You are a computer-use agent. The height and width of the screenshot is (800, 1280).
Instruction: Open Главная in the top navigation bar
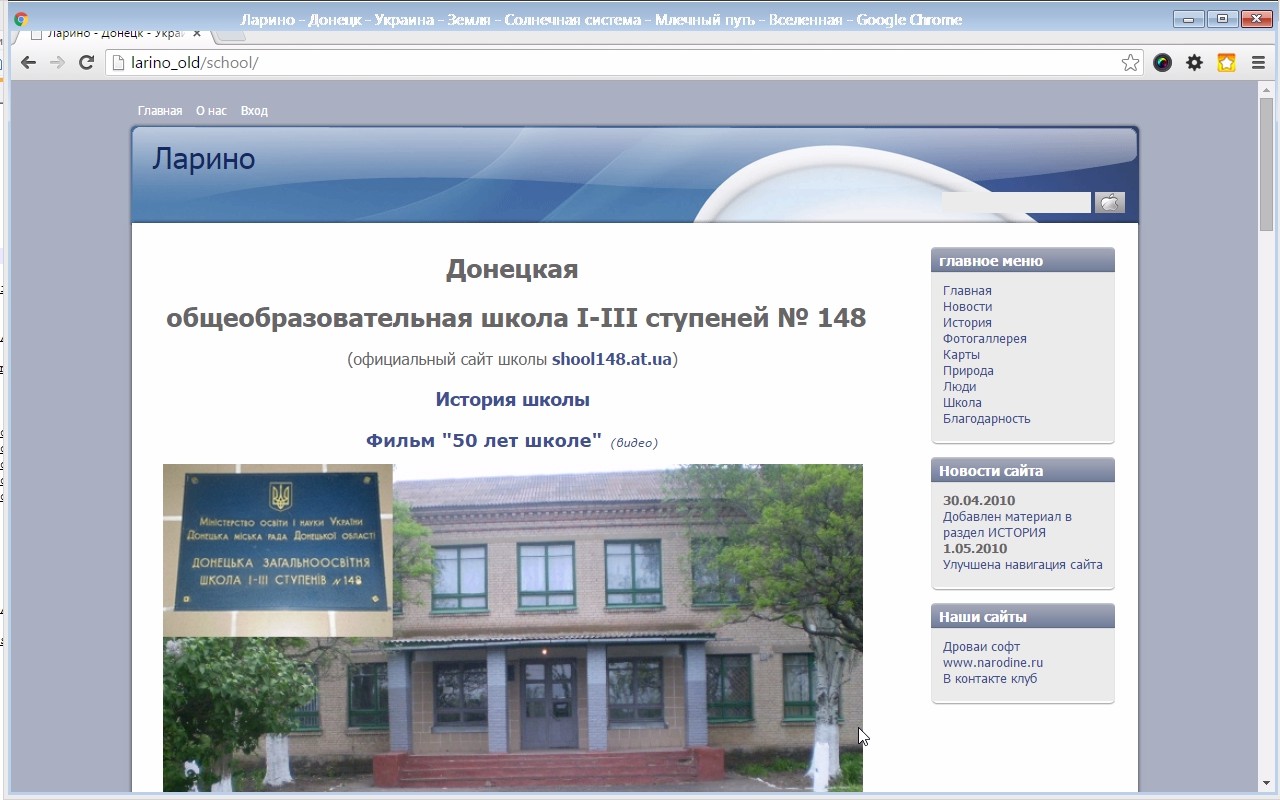pyautogui.click(x=160, y=111)
